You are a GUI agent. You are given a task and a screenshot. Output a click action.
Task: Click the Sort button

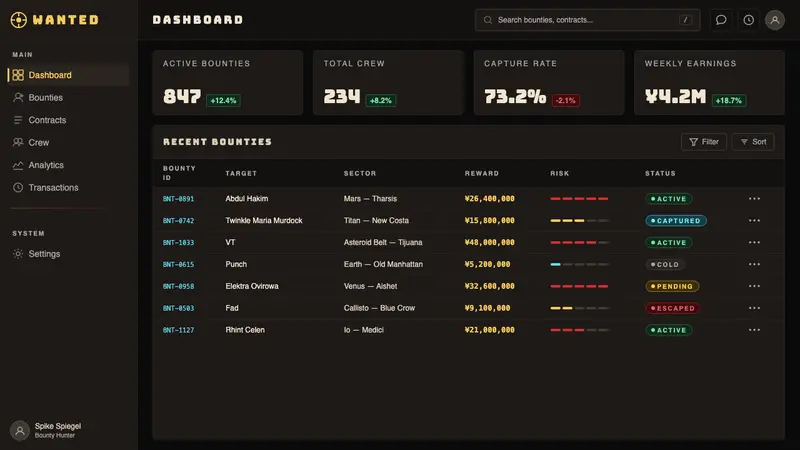coord(753,142)
